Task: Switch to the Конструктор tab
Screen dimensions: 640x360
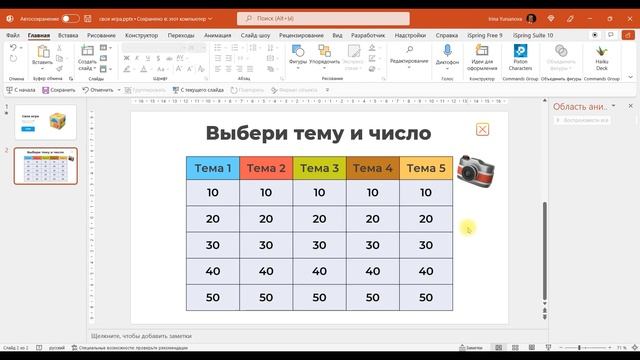Action: tap(141, 36)
